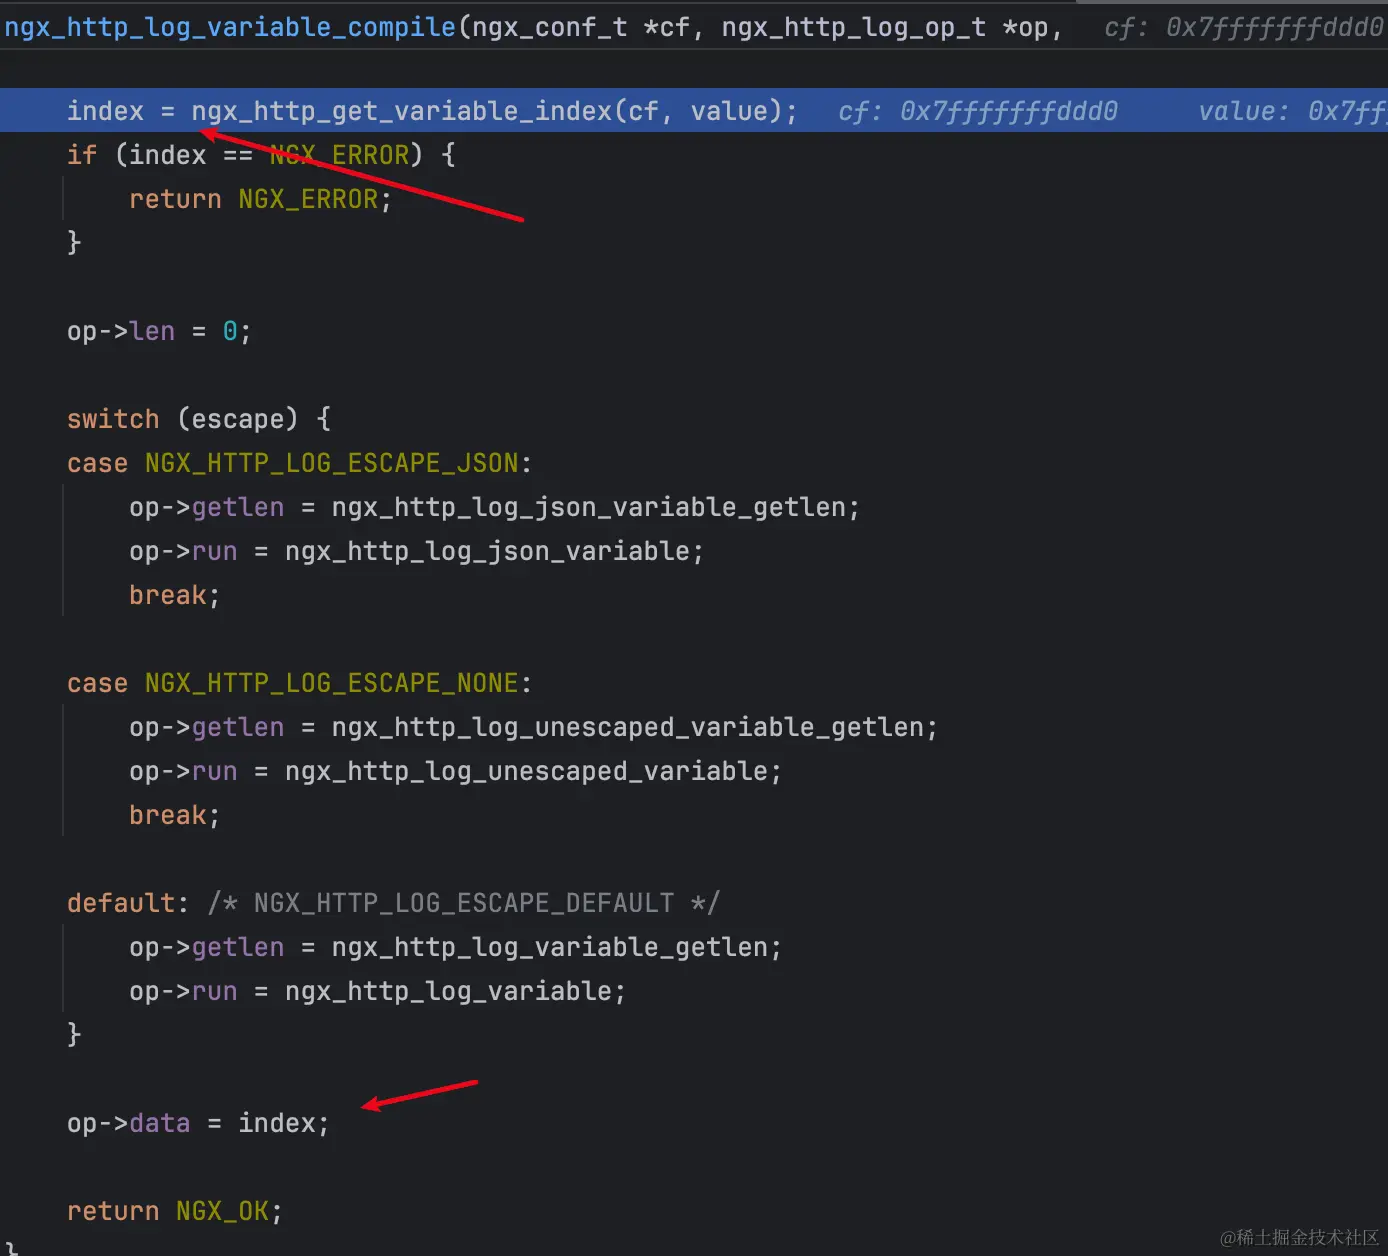Click ngx_http_log_variable_getlen function name
Image resolution: width=1388 pixels, height=1256 pixels.
[x=550, y=947]
